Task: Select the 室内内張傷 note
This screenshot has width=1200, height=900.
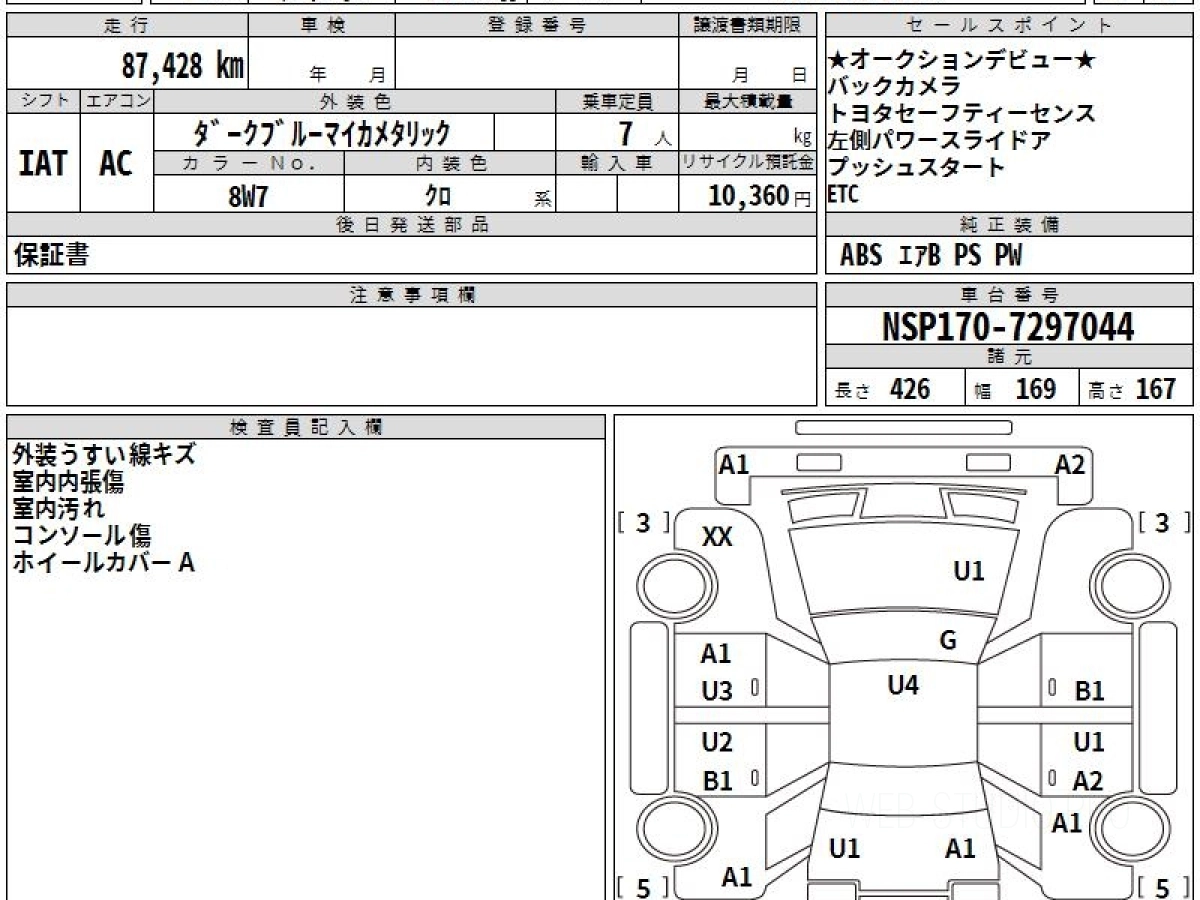Action: [x=68, y=481]
